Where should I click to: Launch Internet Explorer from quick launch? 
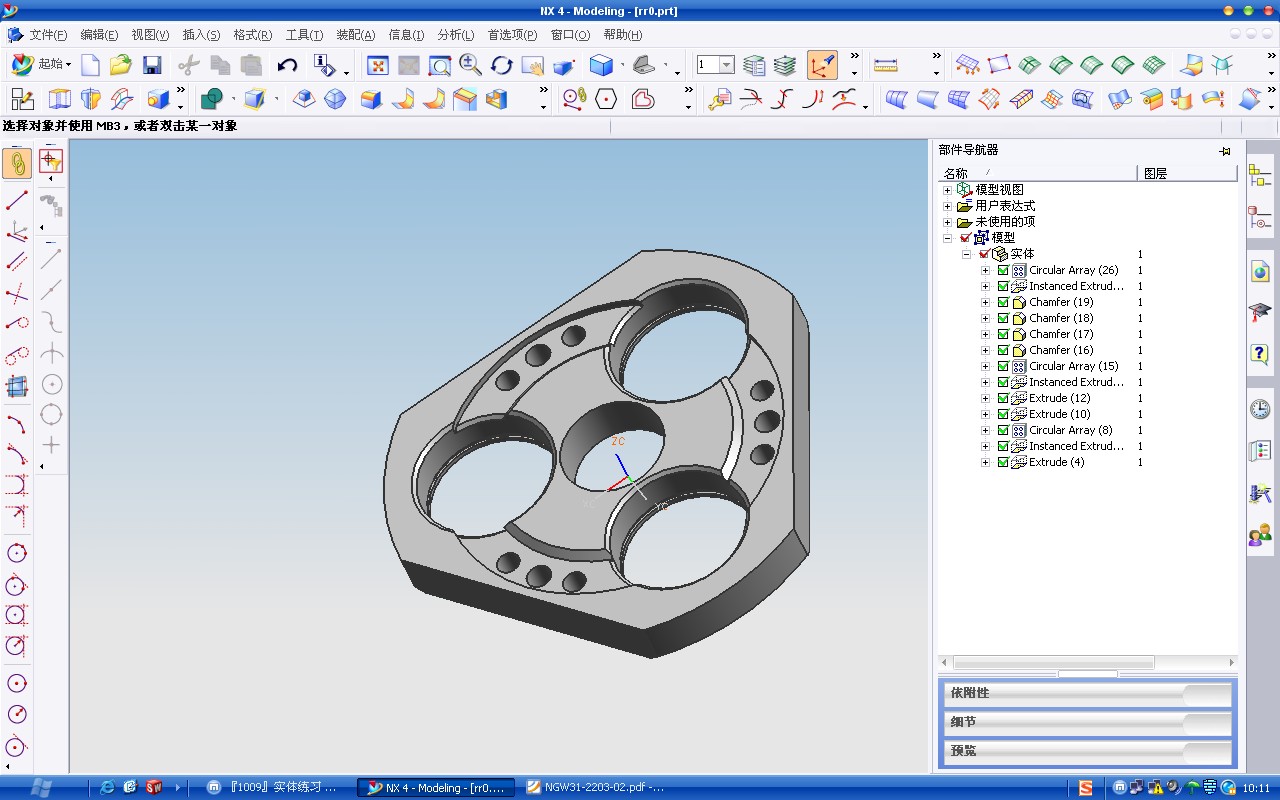[107, 787]
